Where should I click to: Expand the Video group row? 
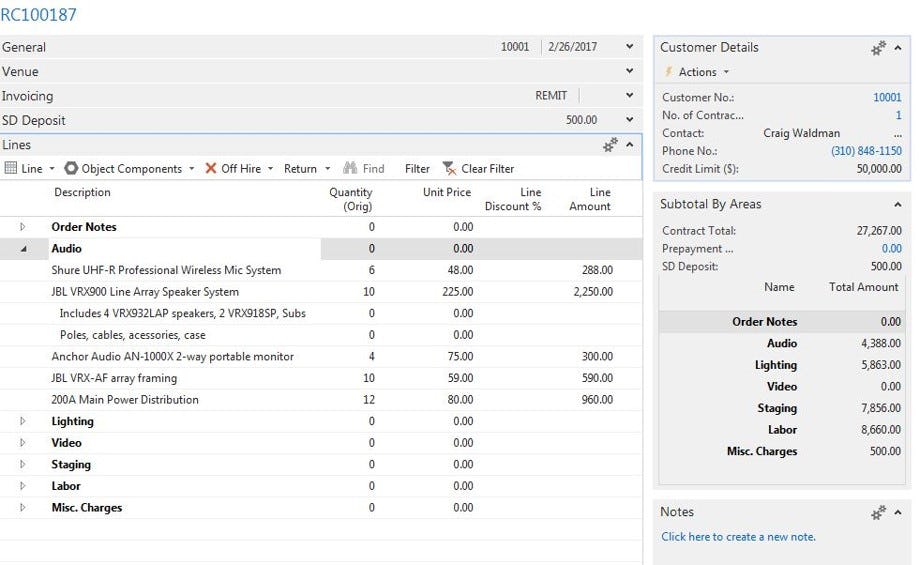click(23, 442)
